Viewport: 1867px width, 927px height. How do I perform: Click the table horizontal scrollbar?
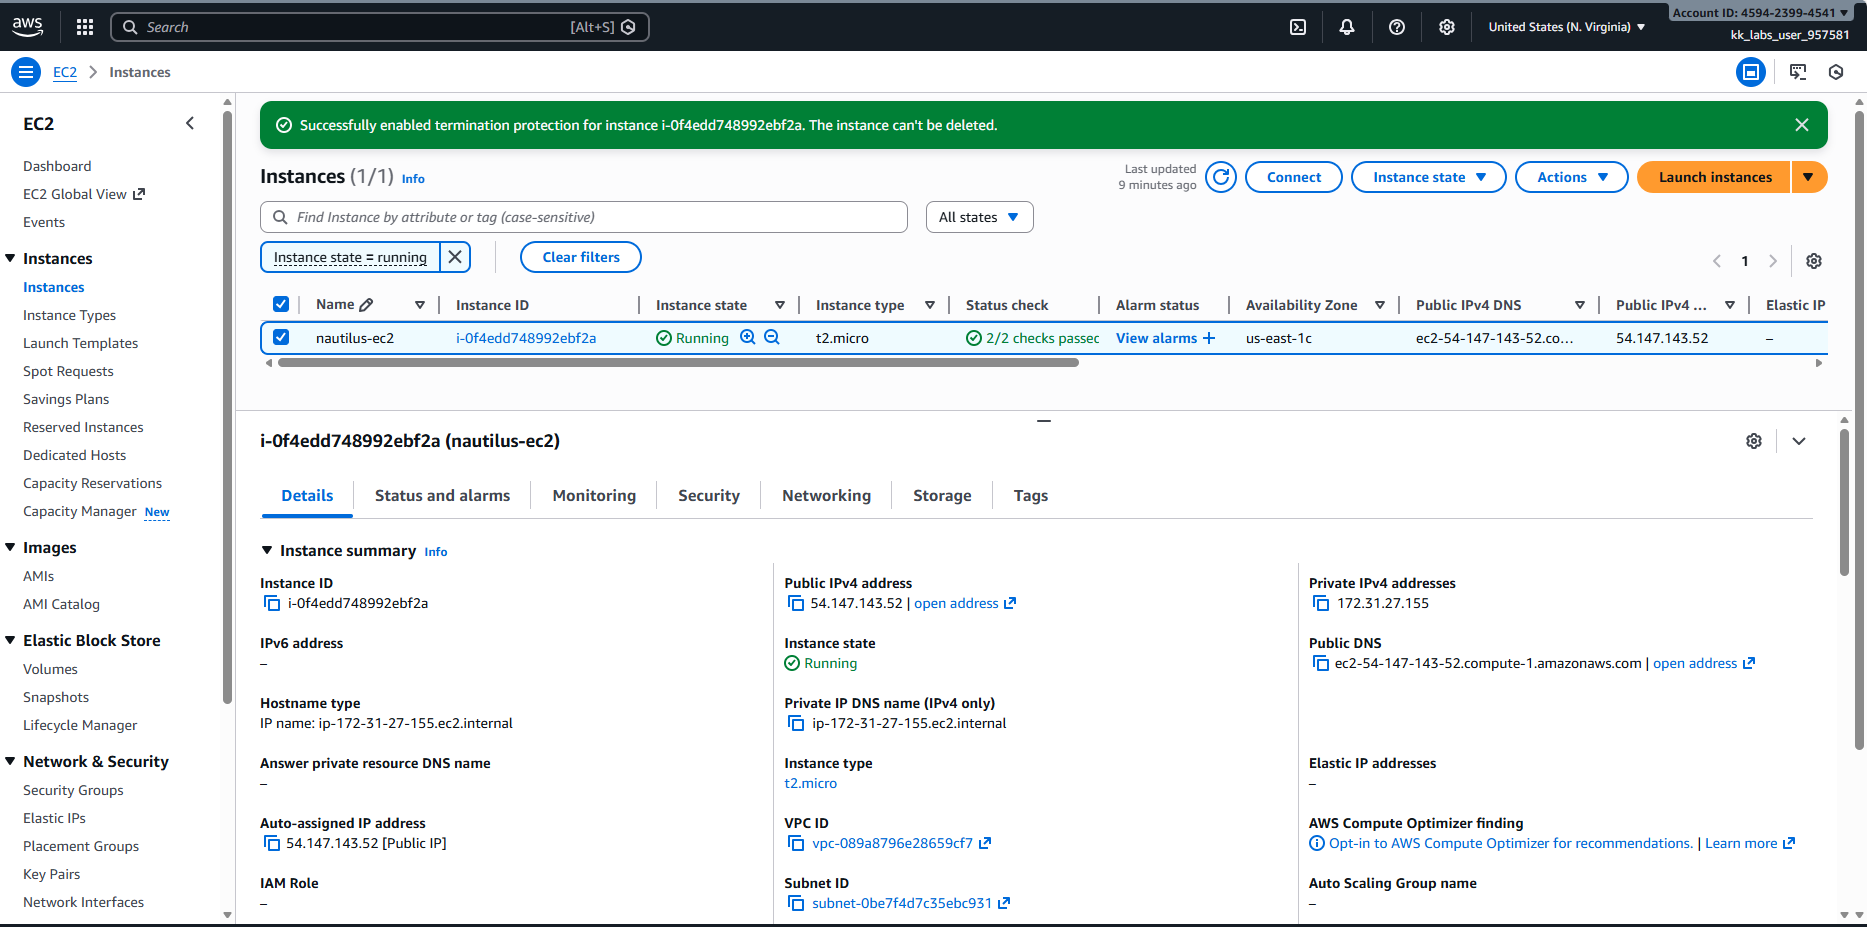tap(678, 363)
